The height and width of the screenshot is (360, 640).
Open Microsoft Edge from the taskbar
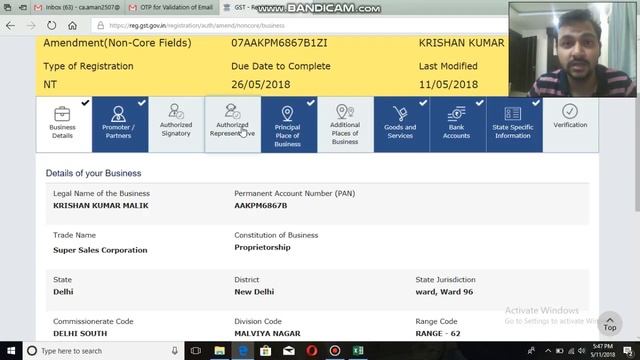[x=243, y=351]
